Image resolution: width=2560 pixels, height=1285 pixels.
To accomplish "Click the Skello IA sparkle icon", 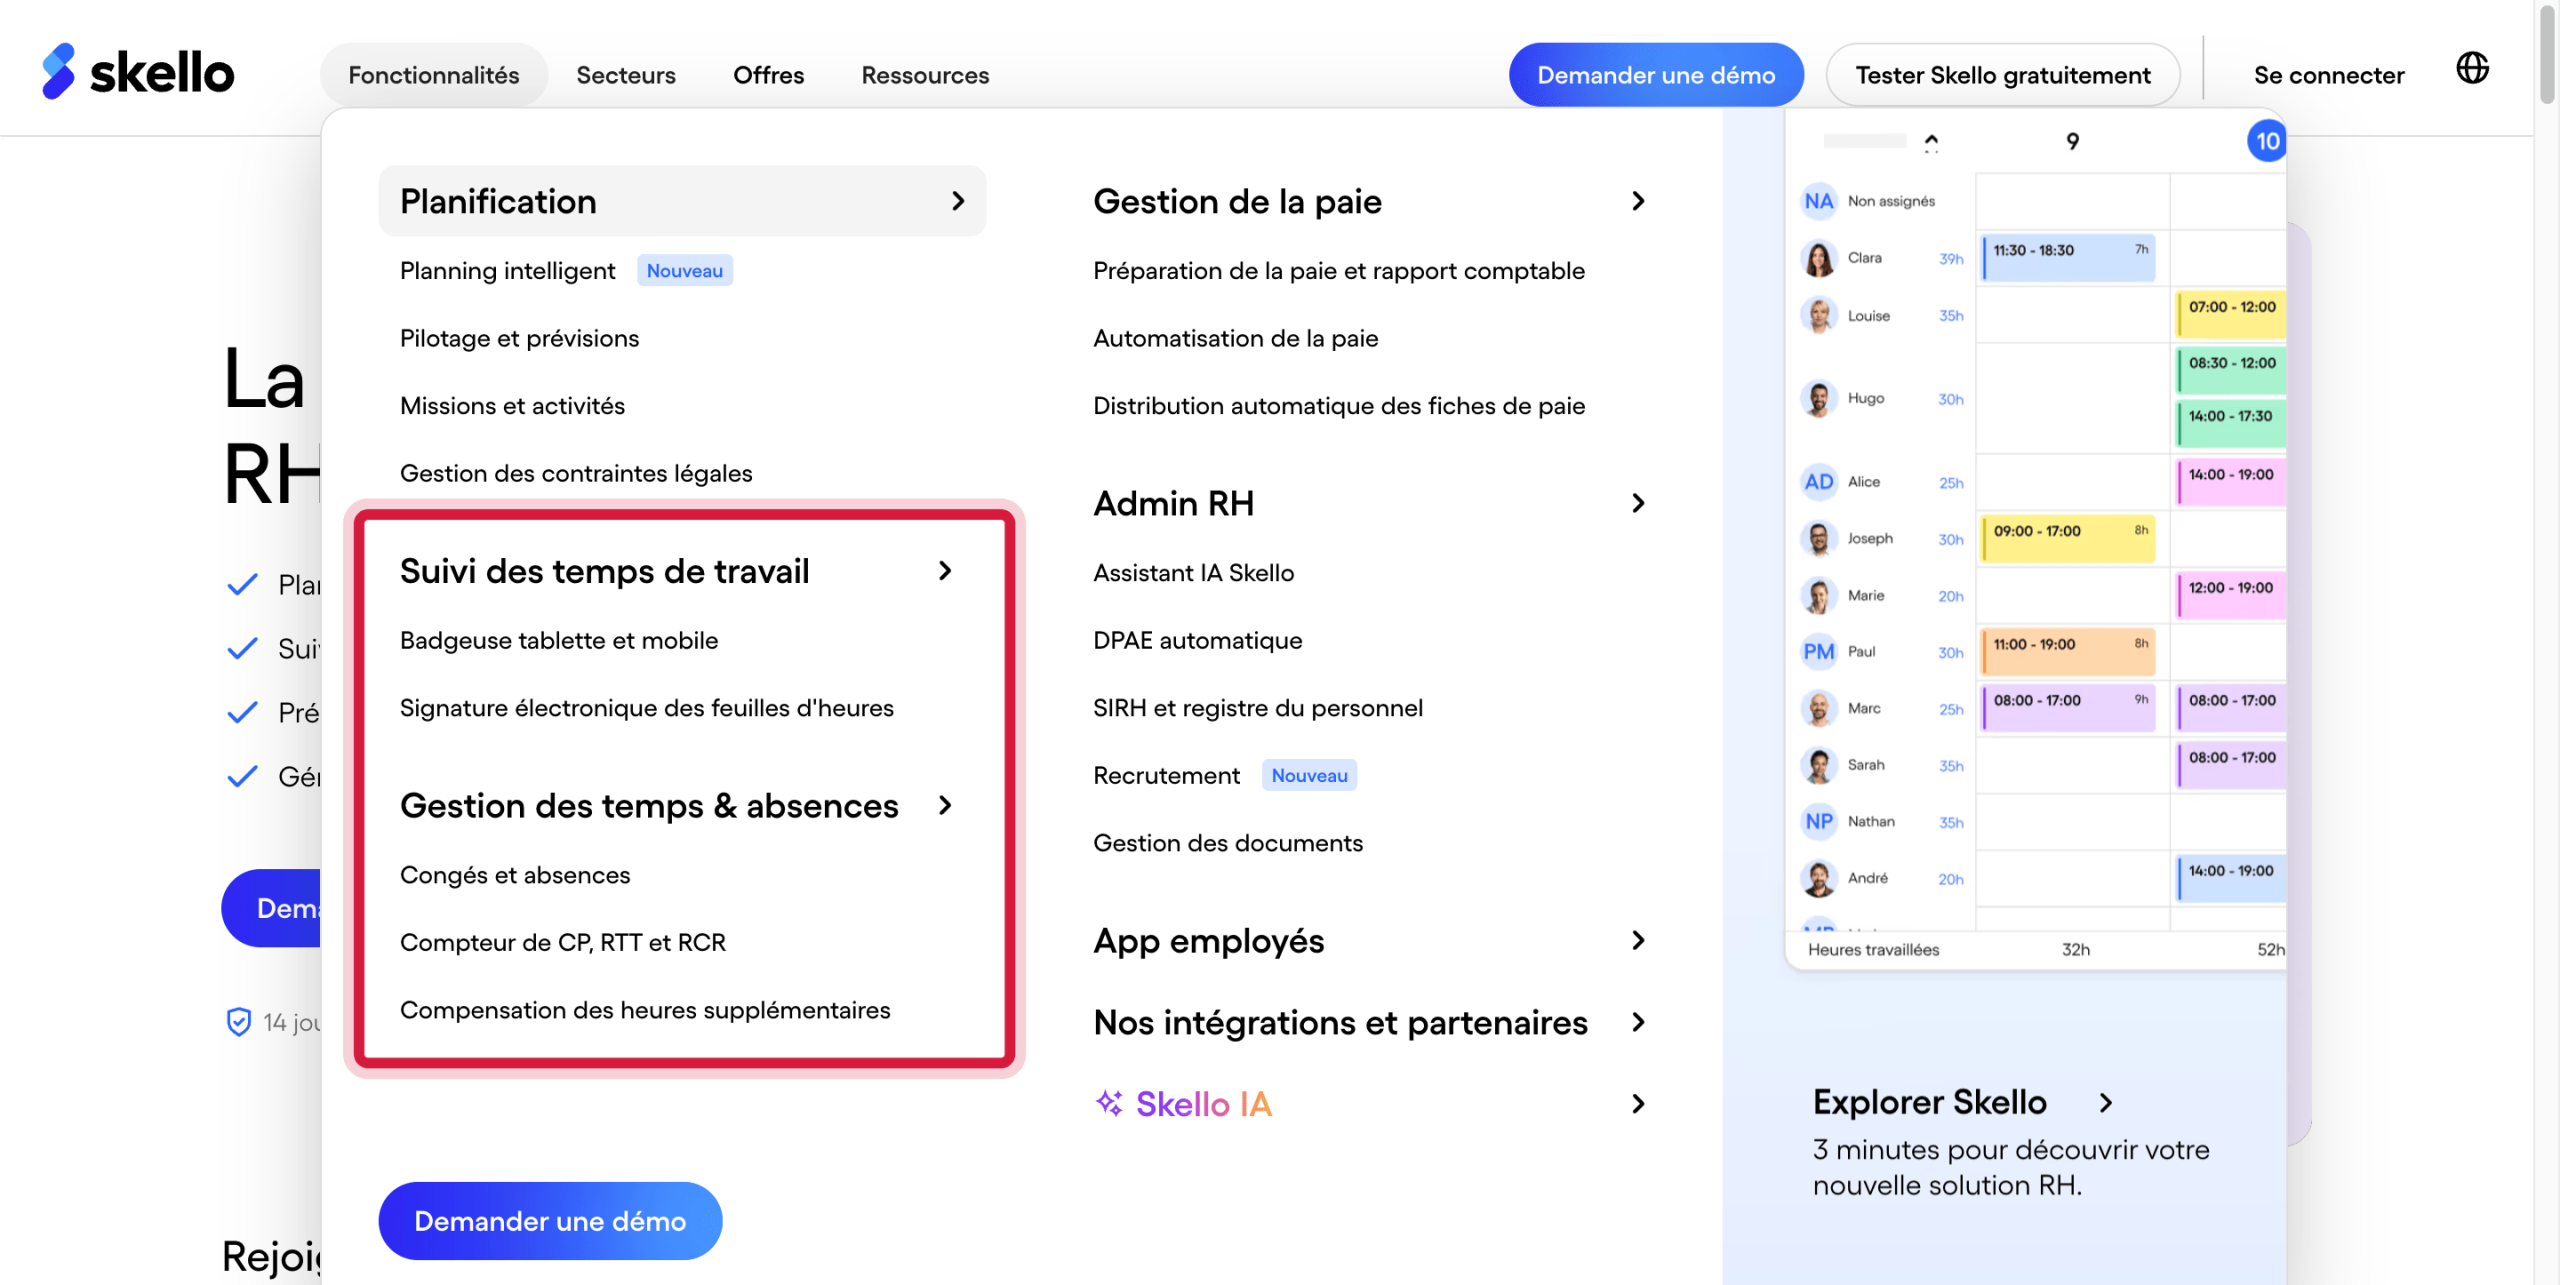I will 1109,1103.
